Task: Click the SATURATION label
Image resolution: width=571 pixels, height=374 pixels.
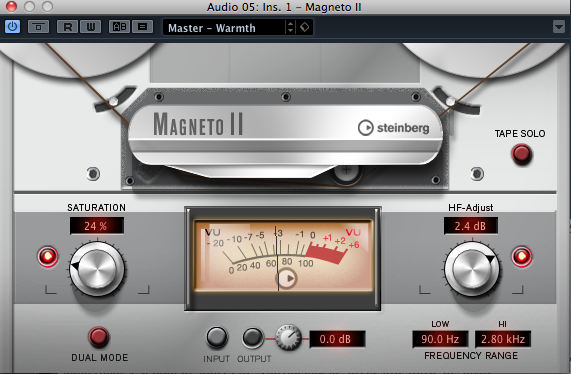Action: [97, 208]
